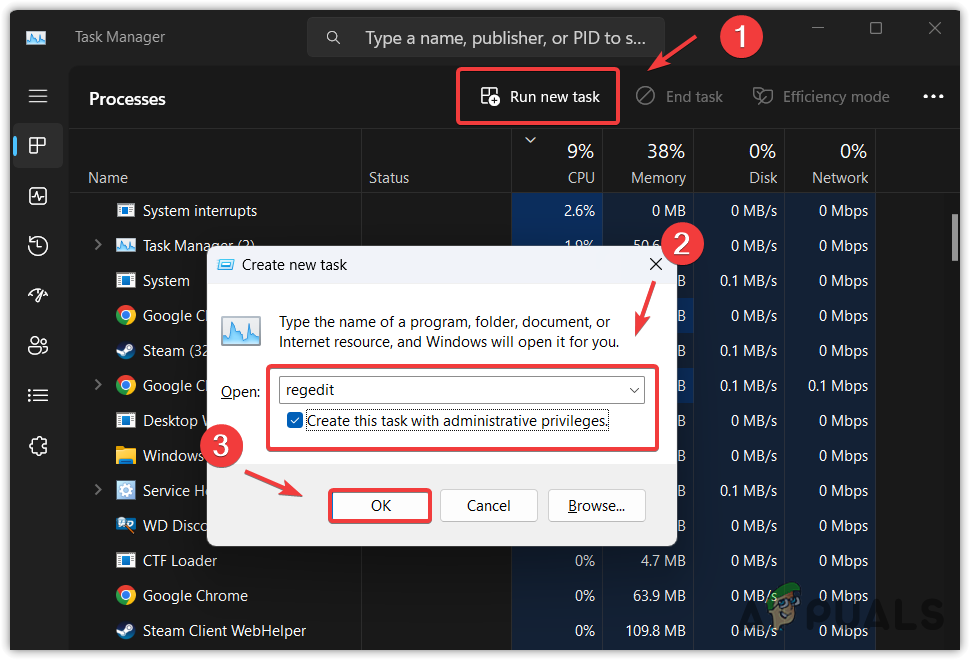Open Startup apps icon in sidebar
This screenshot has height=660, width=970.
[38, 295]
